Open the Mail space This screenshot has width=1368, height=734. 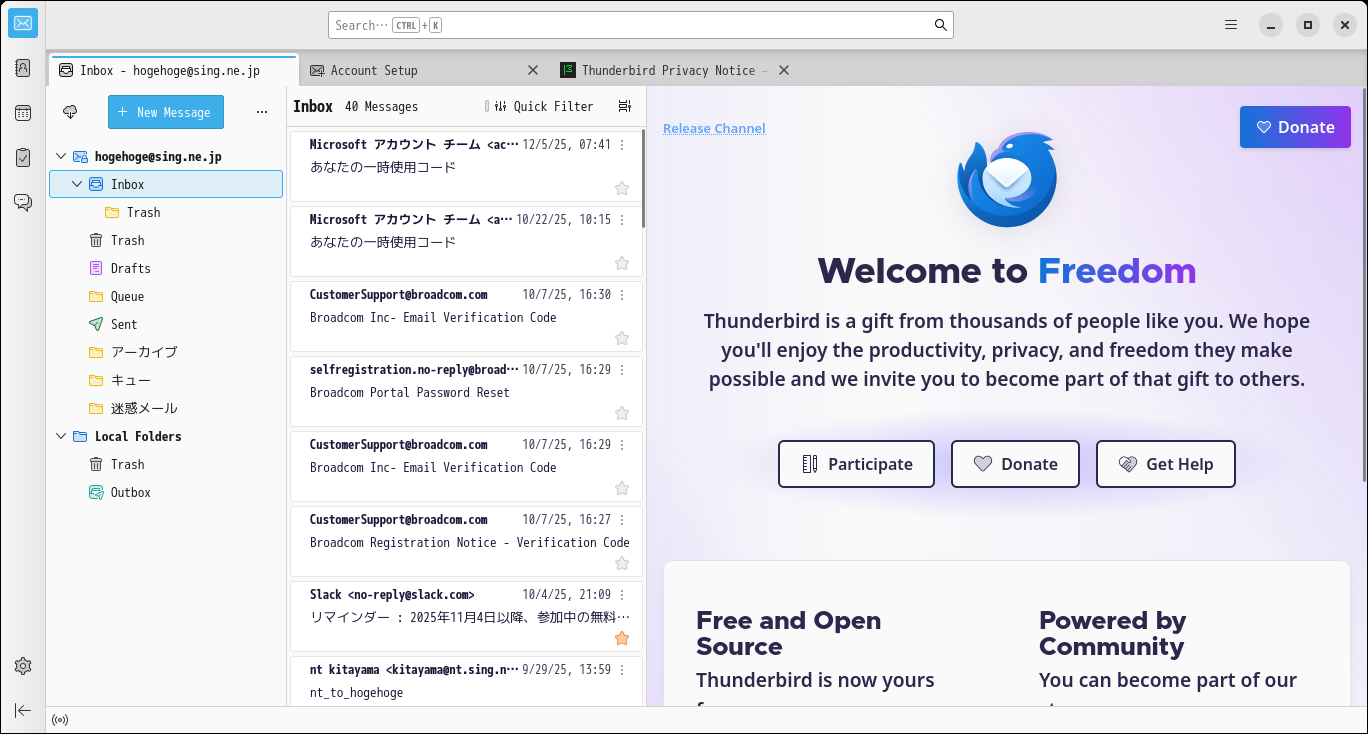pos(23,23)
